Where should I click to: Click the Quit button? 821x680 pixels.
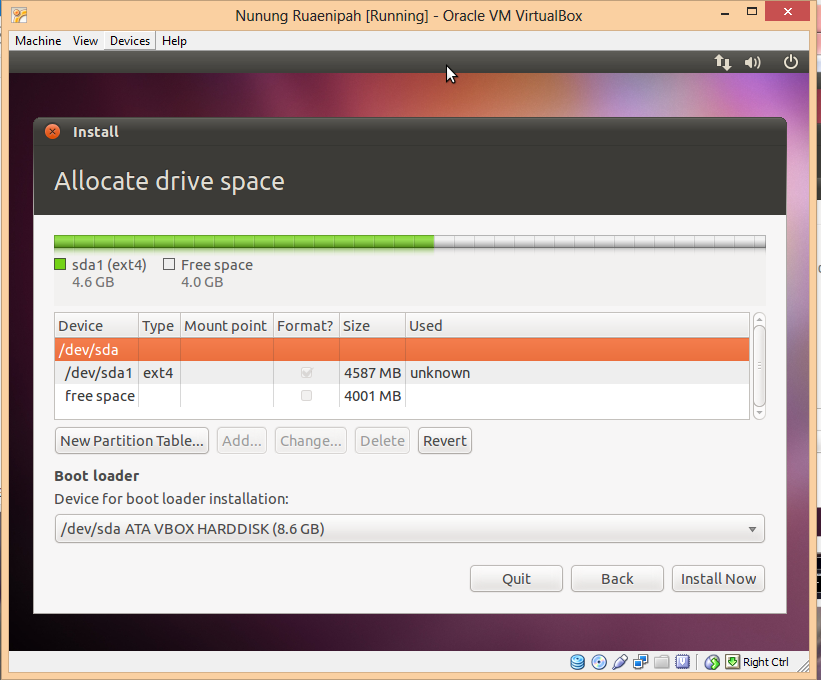click(516, 578)
